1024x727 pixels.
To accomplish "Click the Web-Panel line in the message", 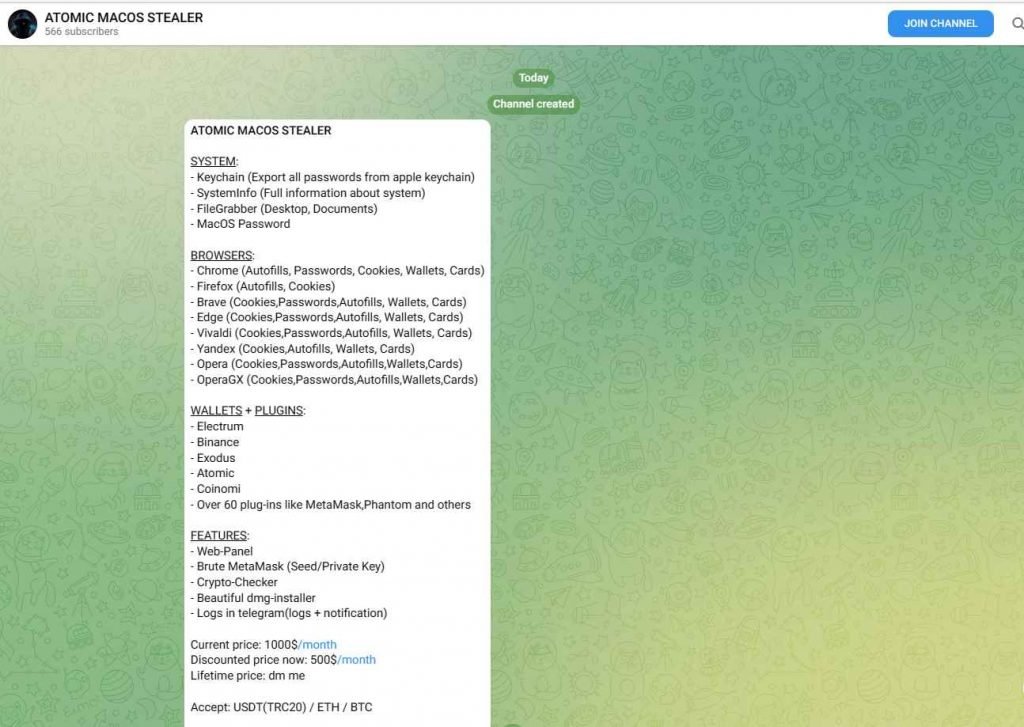I will [x=224, y=551].
